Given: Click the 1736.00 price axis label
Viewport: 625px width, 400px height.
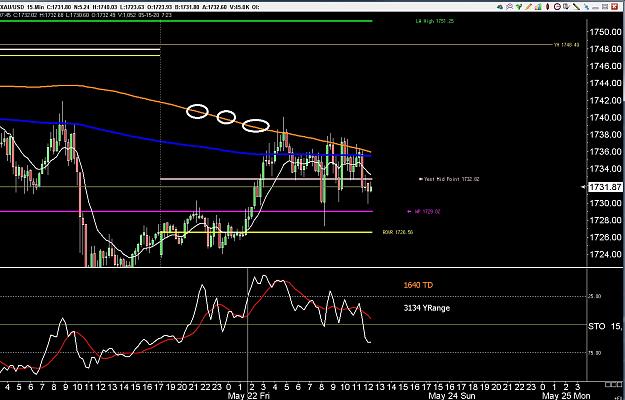Looking at the screenshot, I should tap(605, 152).
